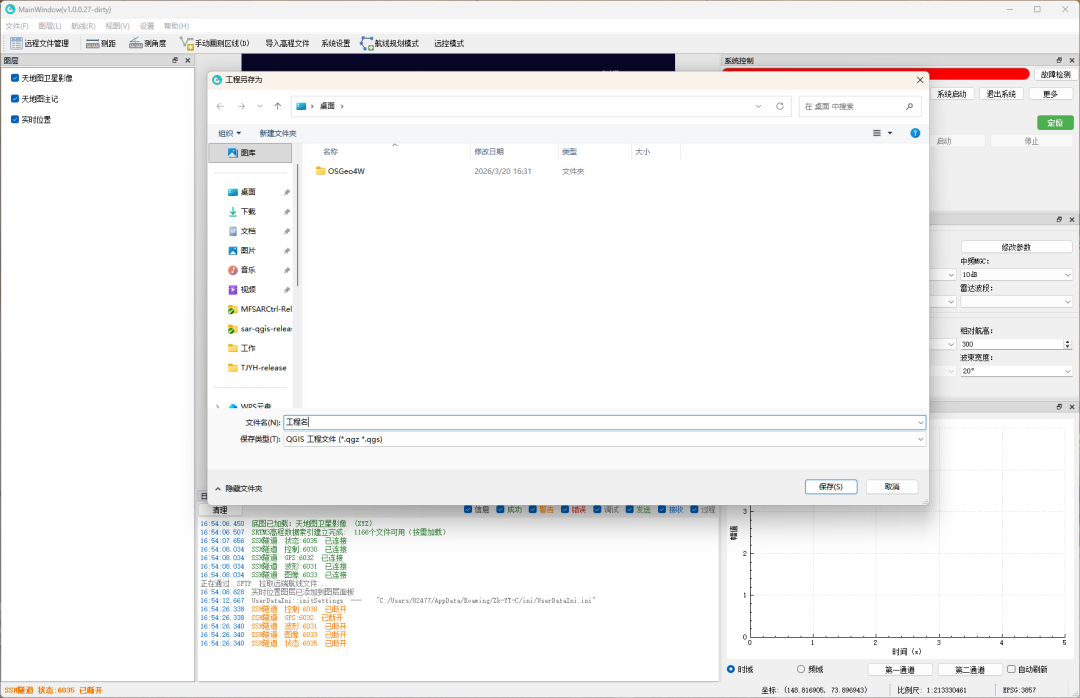Open the 中频MGC 10dB dropdown

pos(1016,275)
